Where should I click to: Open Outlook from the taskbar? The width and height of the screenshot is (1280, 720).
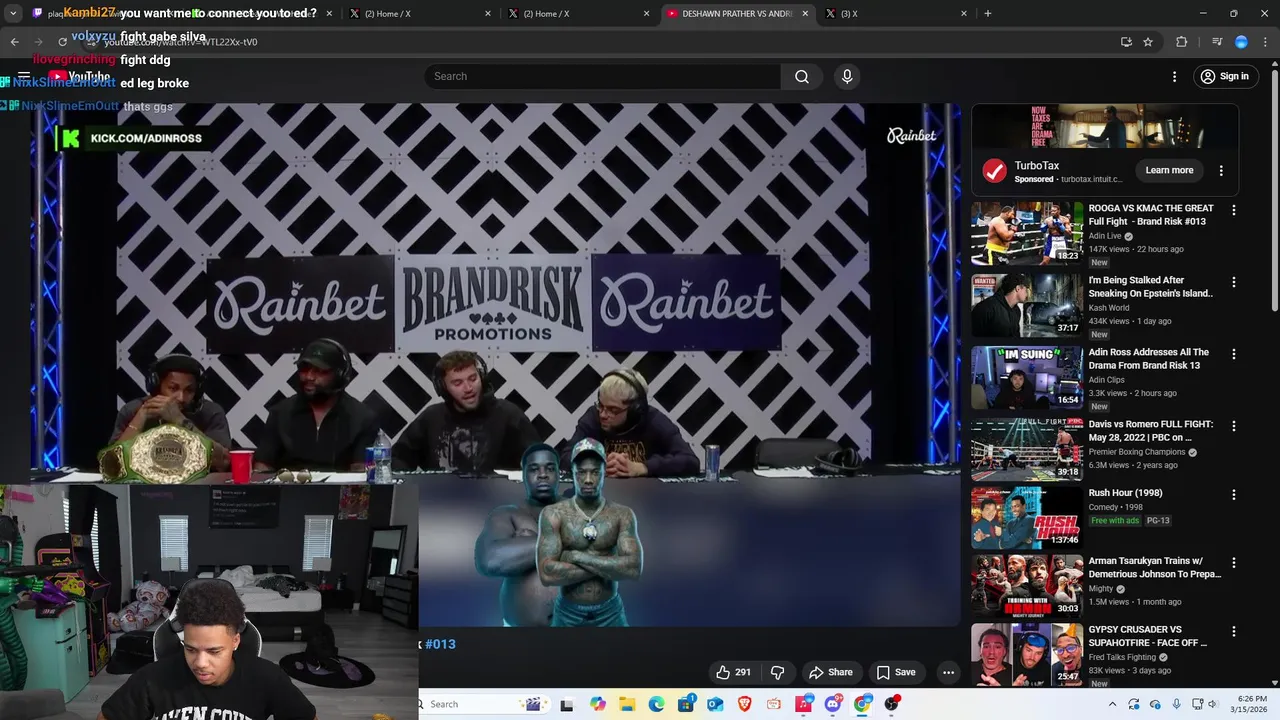[x=715, y=704]
